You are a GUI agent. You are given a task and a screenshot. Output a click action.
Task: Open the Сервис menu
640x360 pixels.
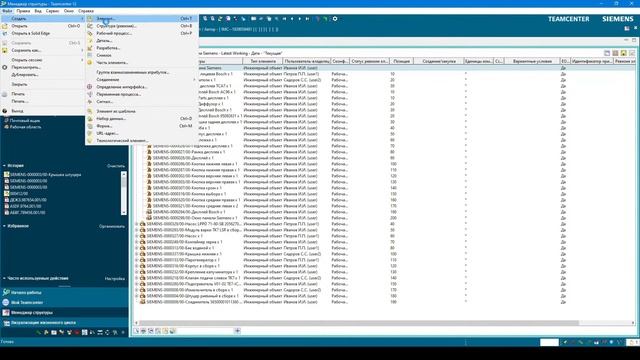pos(53,11)
